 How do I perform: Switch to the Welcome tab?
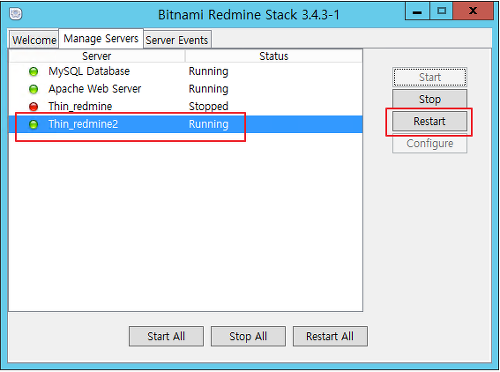34,40
